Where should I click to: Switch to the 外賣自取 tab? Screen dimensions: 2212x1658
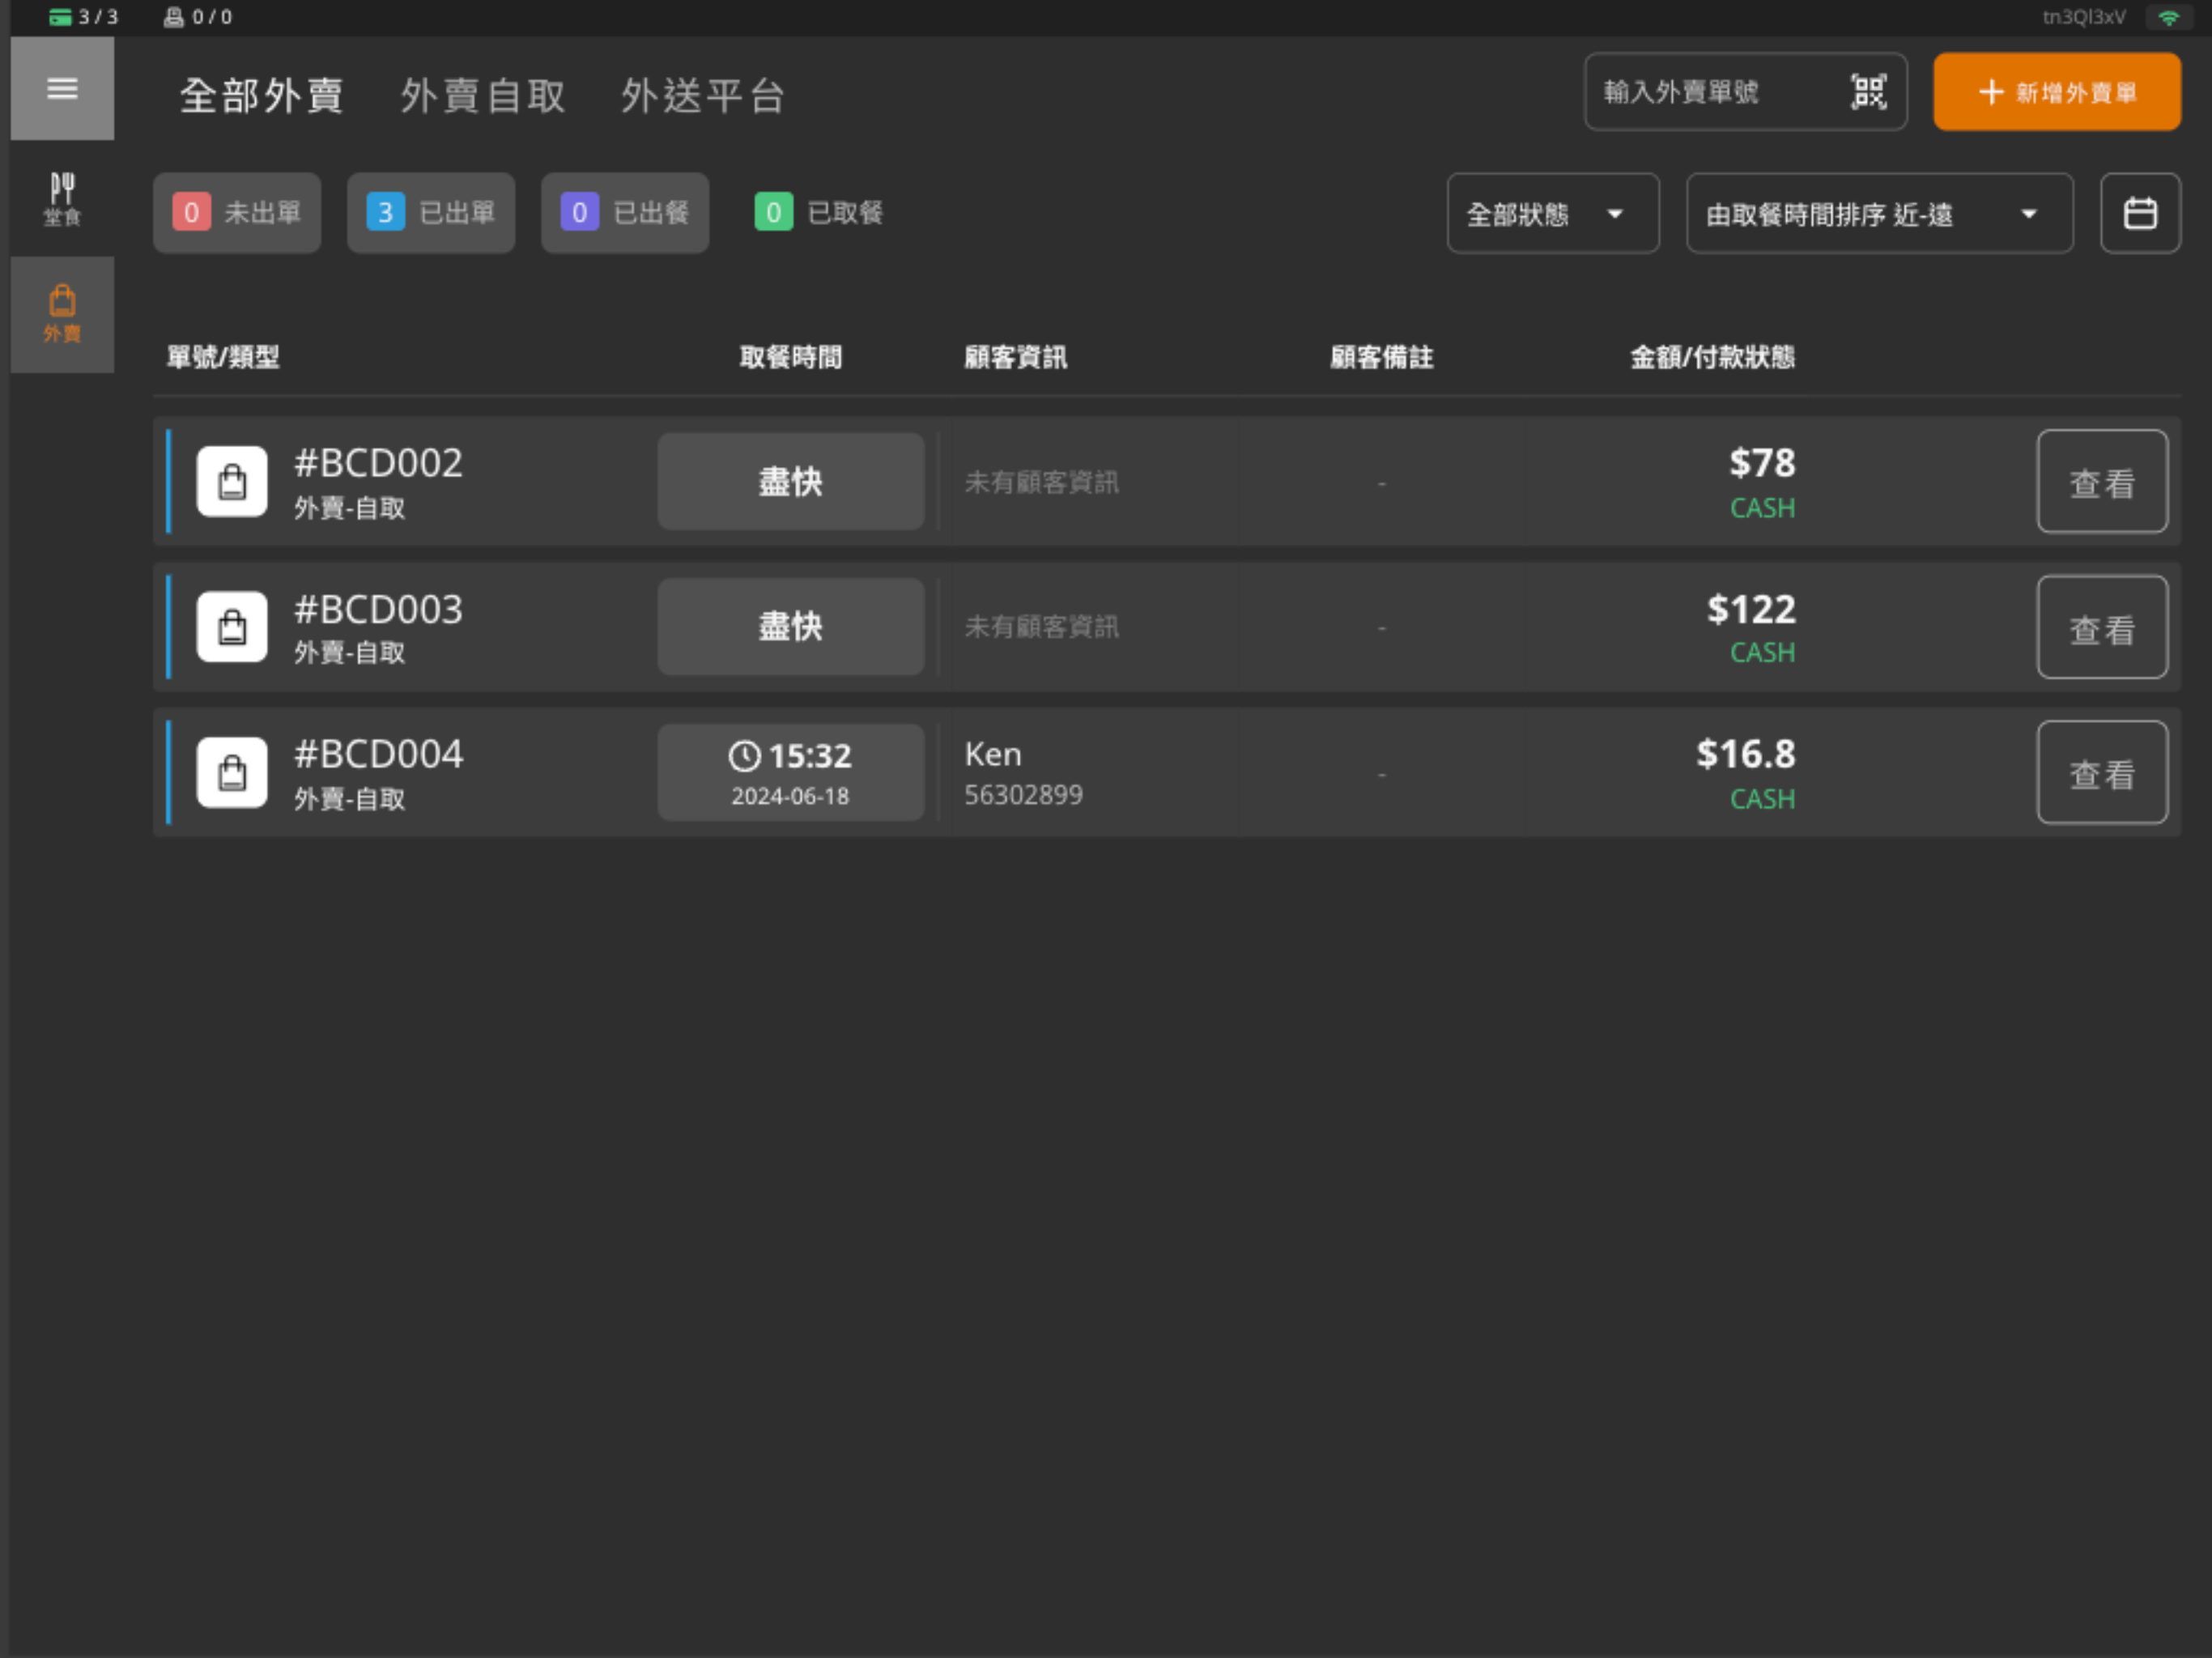point(483,96)
